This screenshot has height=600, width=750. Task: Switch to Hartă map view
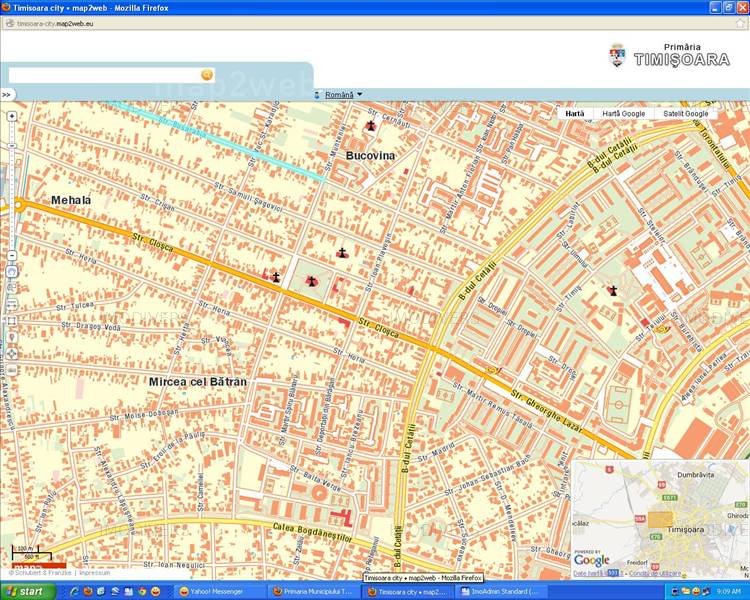tap(574, 114)
